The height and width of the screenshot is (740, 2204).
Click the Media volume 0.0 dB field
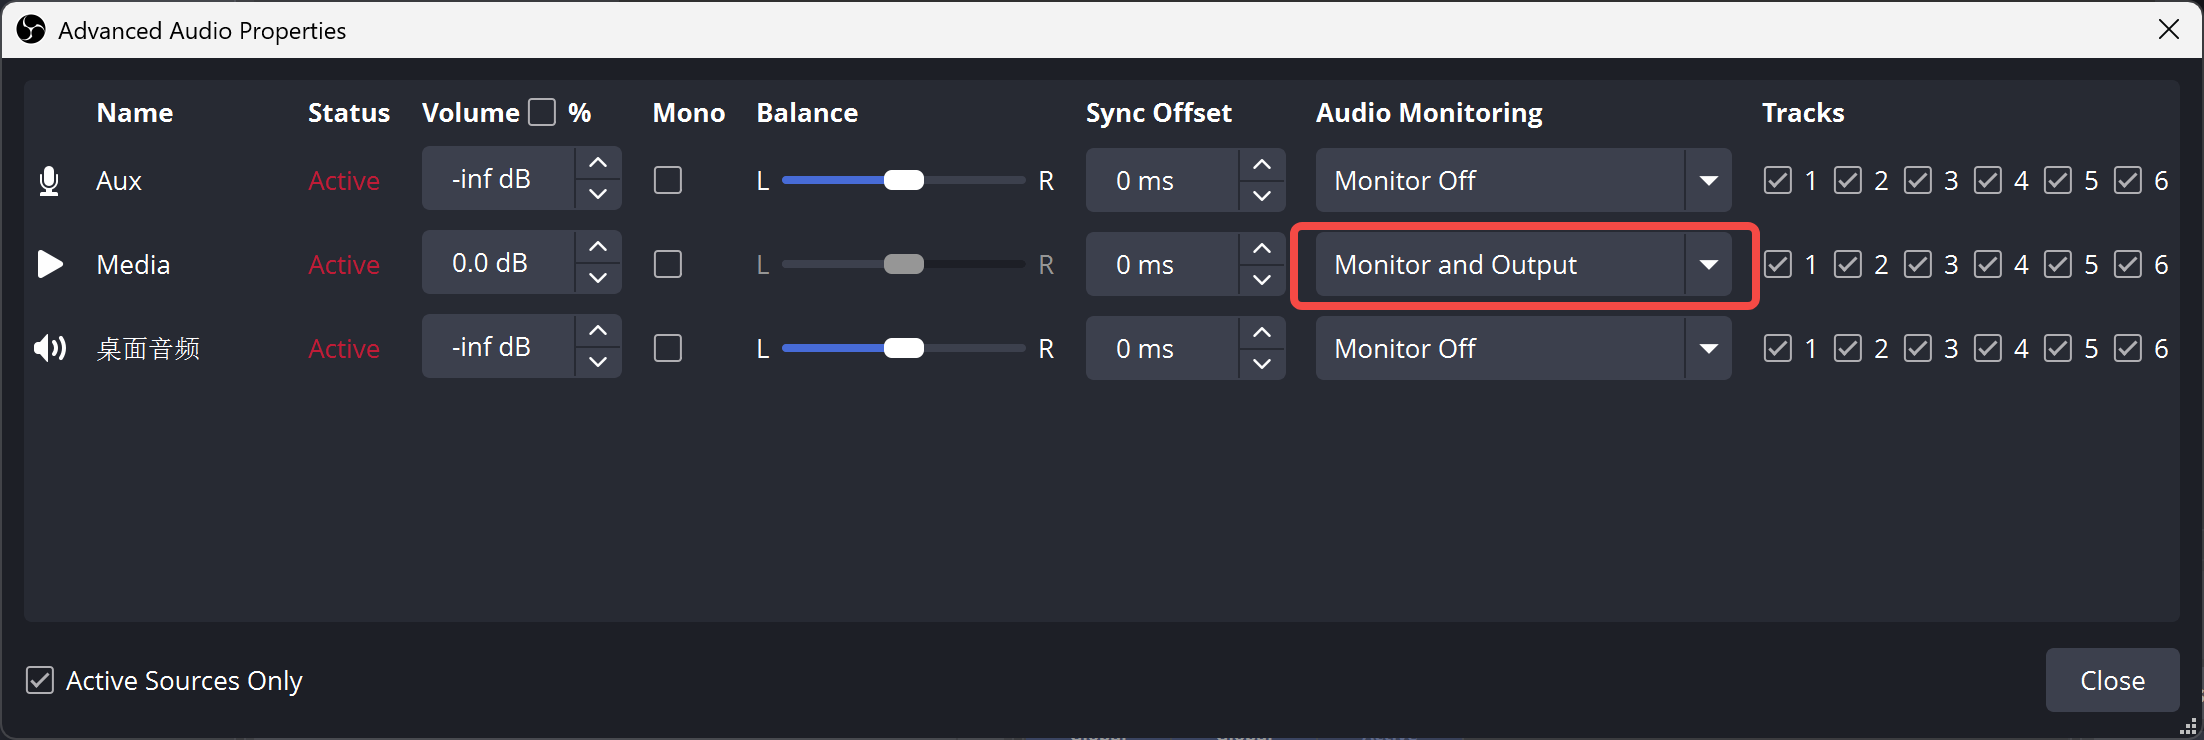tap(498, 263)
